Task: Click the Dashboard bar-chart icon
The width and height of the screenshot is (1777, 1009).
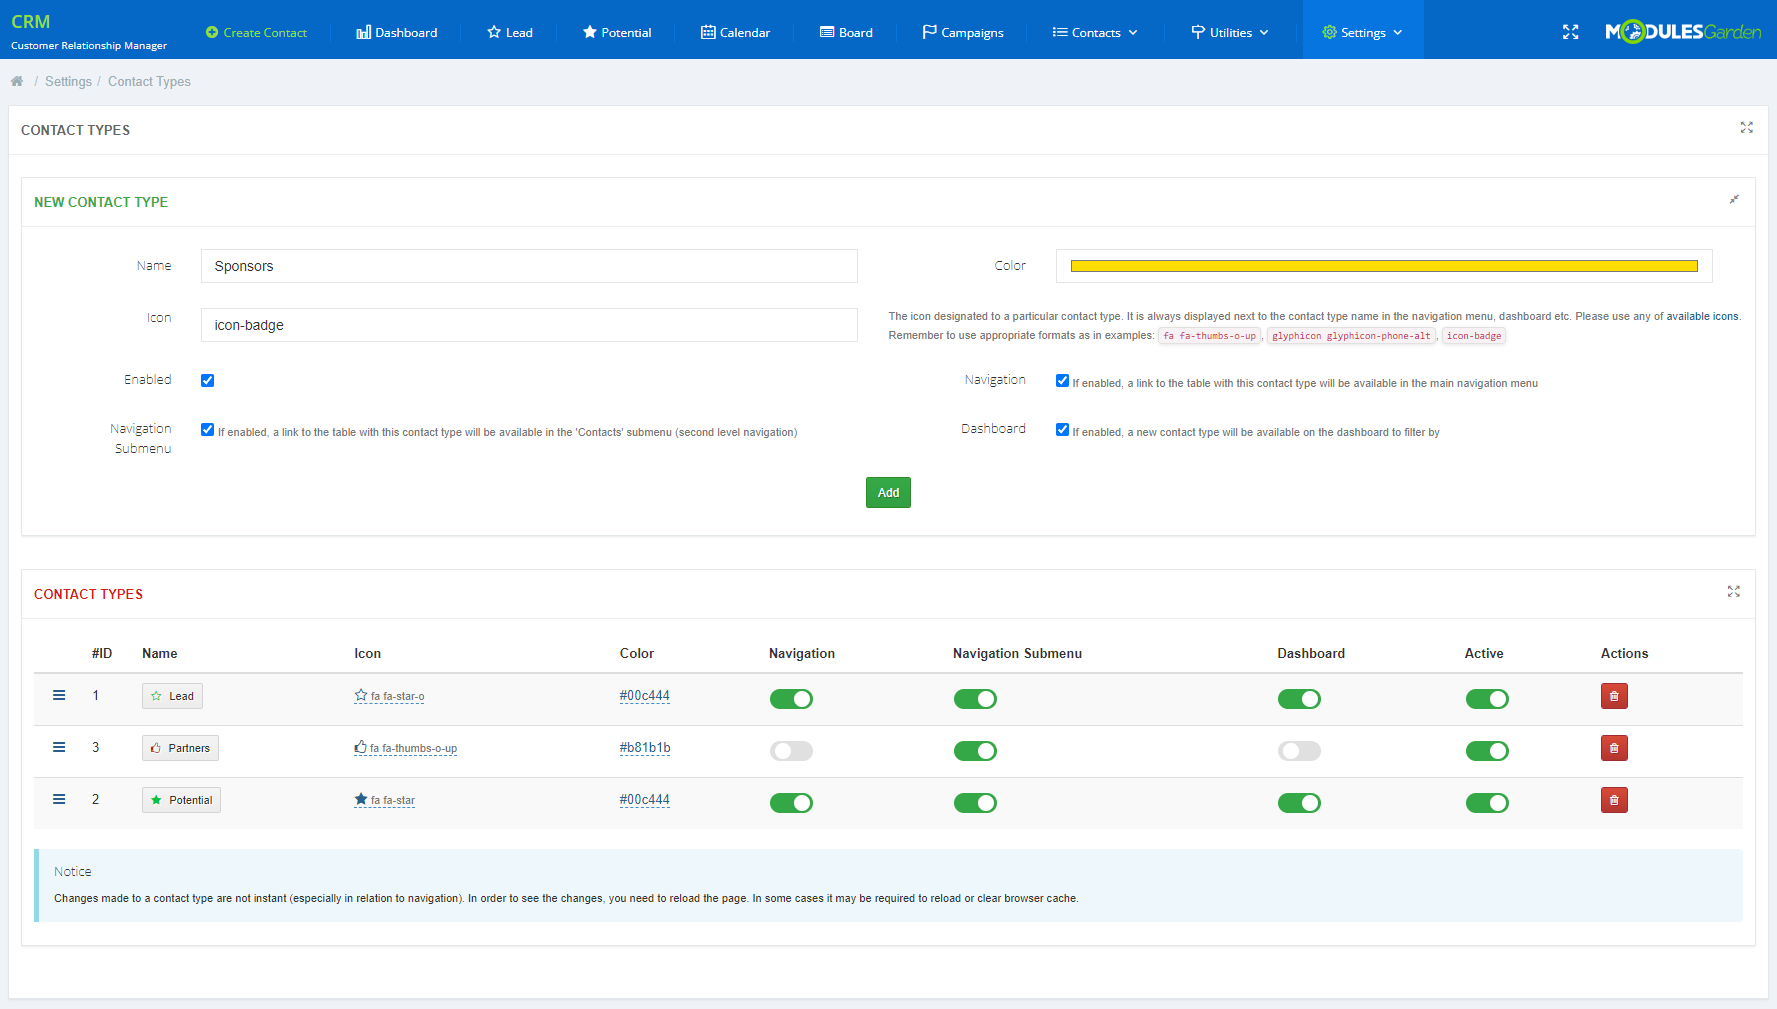Action: 363,32
